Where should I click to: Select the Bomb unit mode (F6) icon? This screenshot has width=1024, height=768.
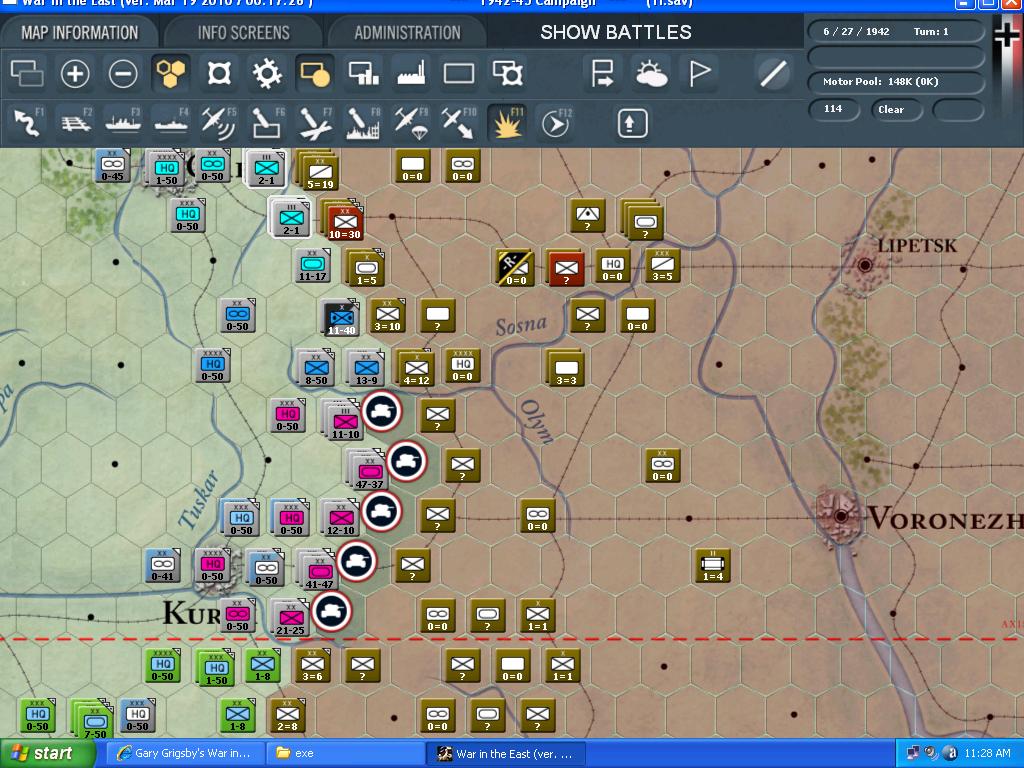[x=267, y=123]
